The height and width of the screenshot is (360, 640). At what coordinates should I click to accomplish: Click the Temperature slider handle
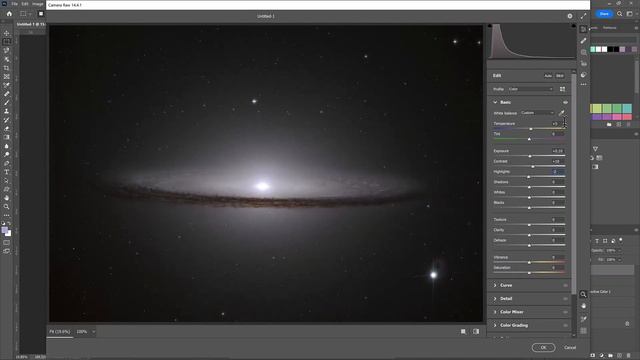tap(531, 129)
